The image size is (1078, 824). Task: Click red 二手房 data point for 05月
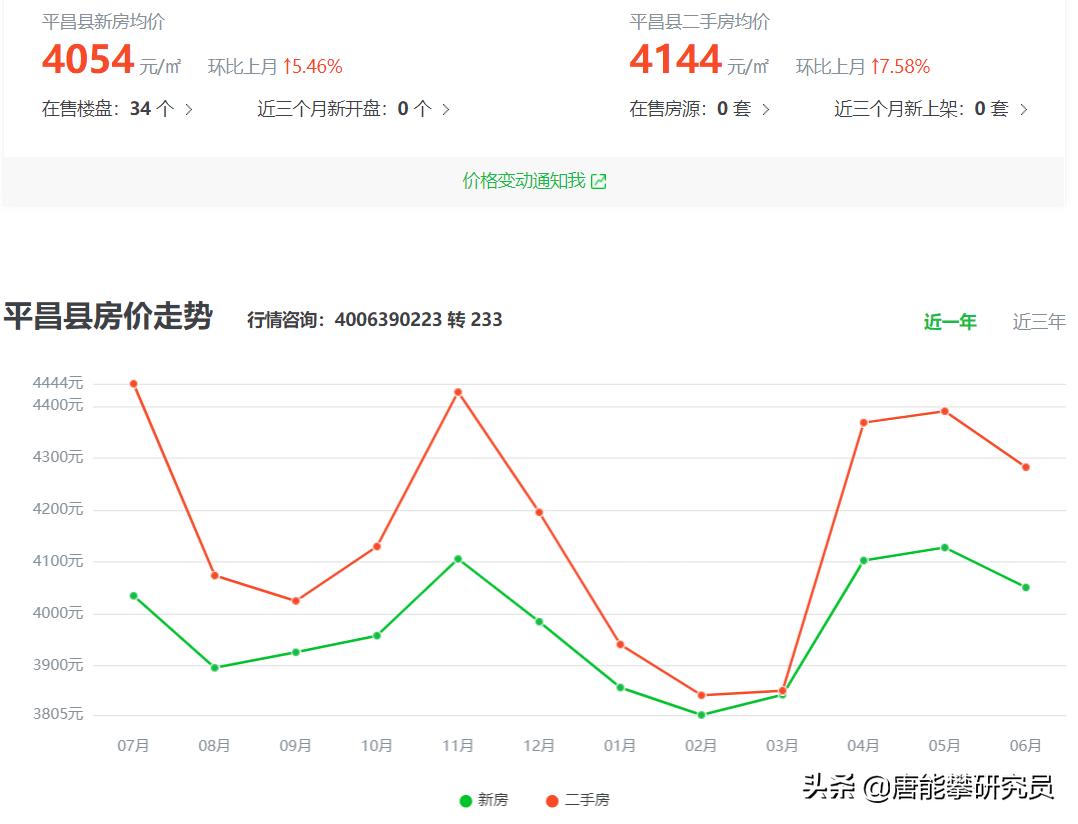tap(945, 411)
